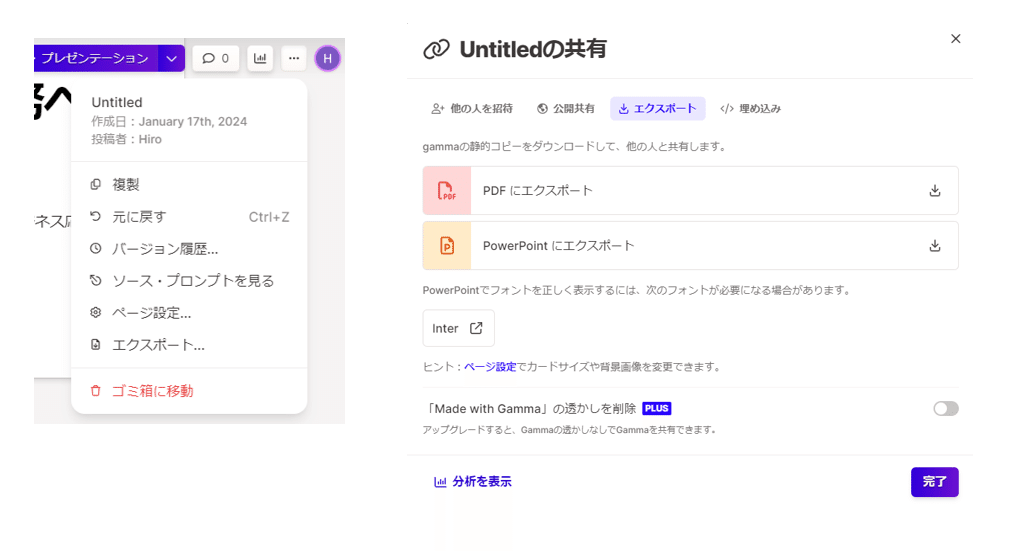1012x551 pixels.
Task: Click the プレゼンテーション present button
Action: pyautogui.click(x=96, y=59)
